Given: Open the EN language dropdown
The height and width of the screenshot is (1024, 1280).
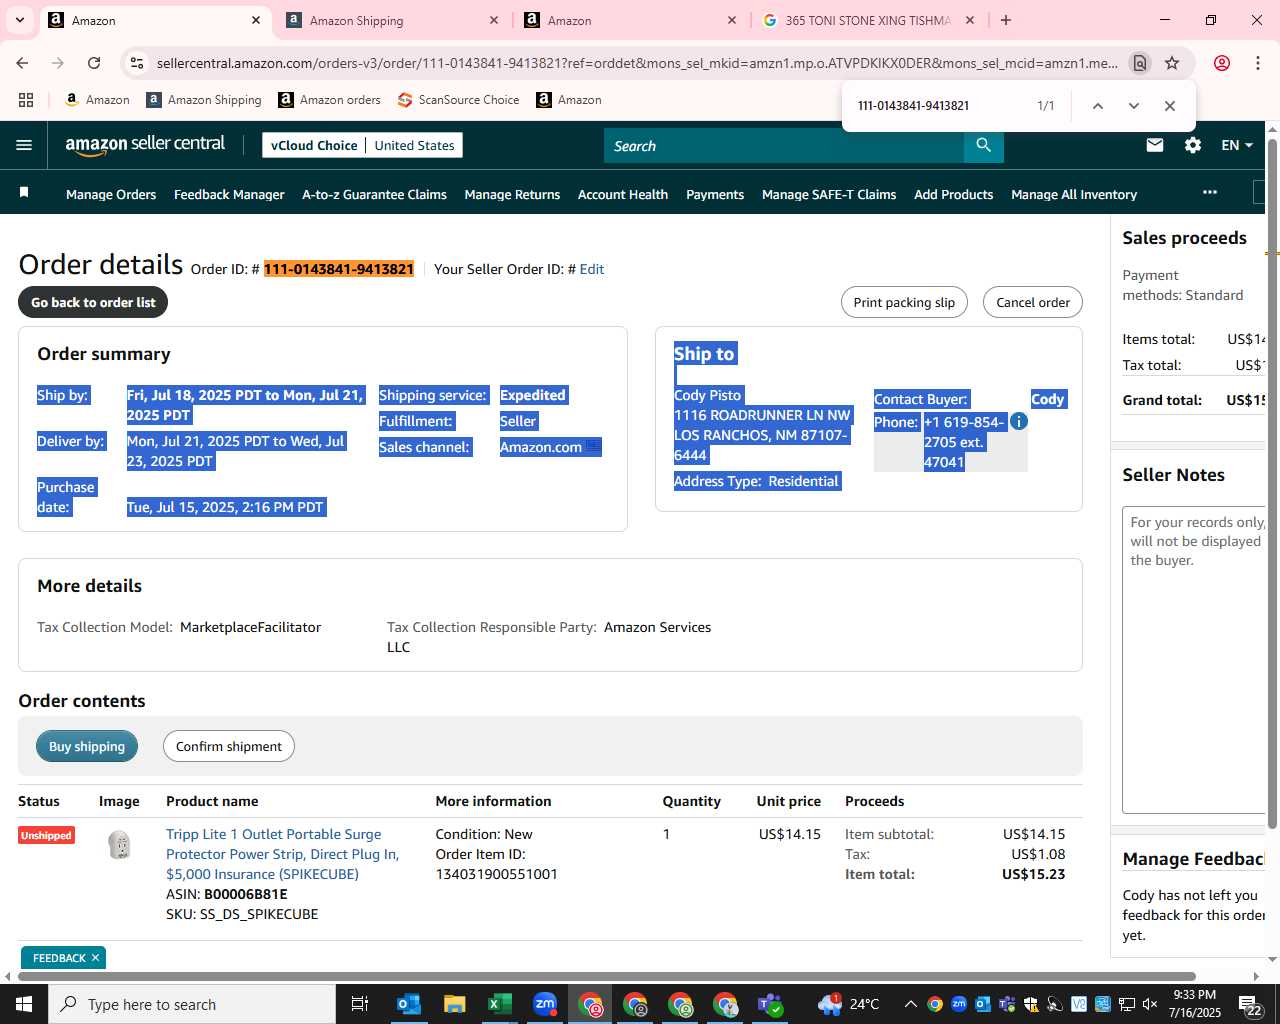Looking at the screenshot, I should pyautogui.click(x=1237, y=145).
